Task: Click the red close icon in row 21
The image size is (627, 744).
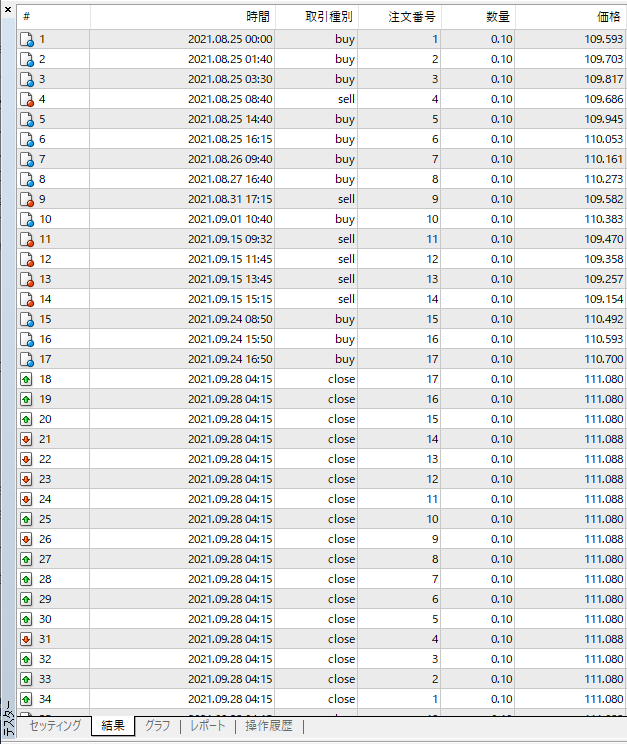Action: (x=27, y=439)
